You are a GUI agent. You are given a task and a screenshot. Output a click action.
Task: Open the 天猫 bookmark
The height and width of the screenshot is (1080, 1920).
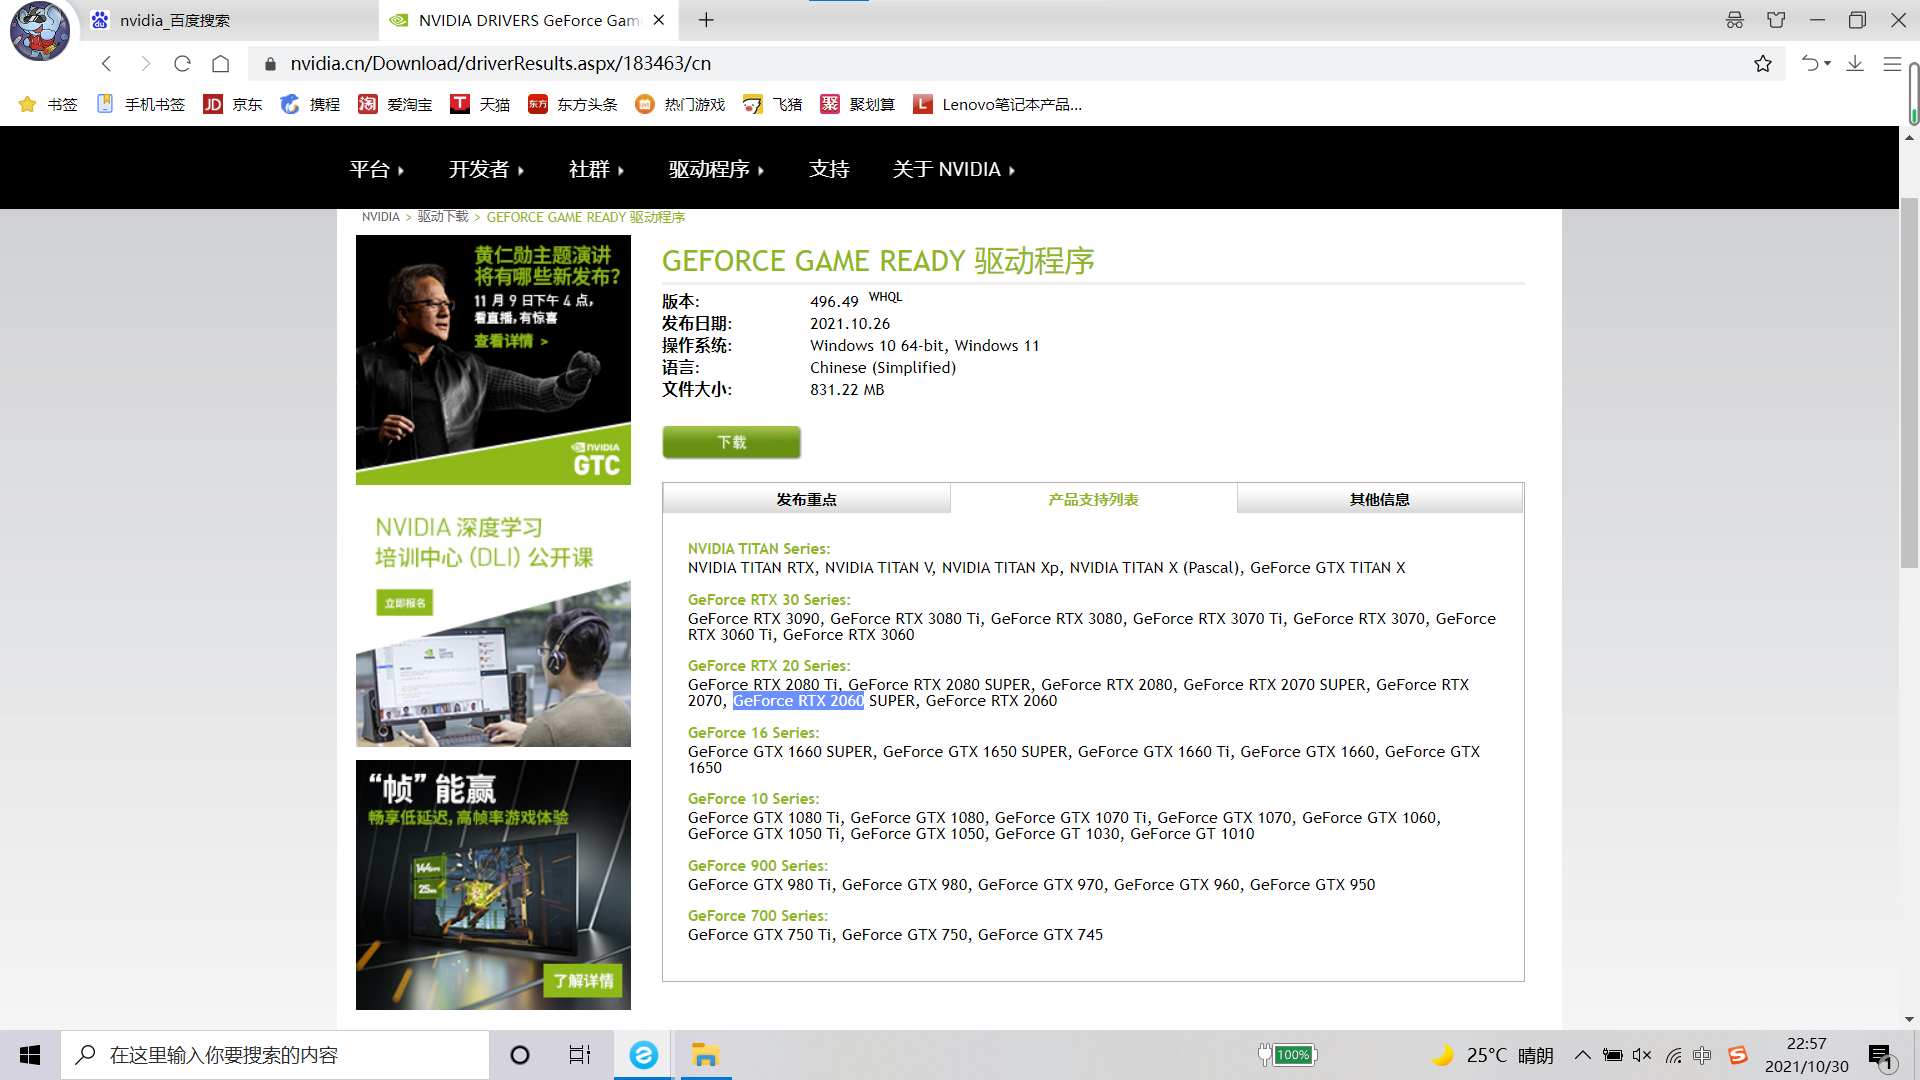tap(480, 104)
